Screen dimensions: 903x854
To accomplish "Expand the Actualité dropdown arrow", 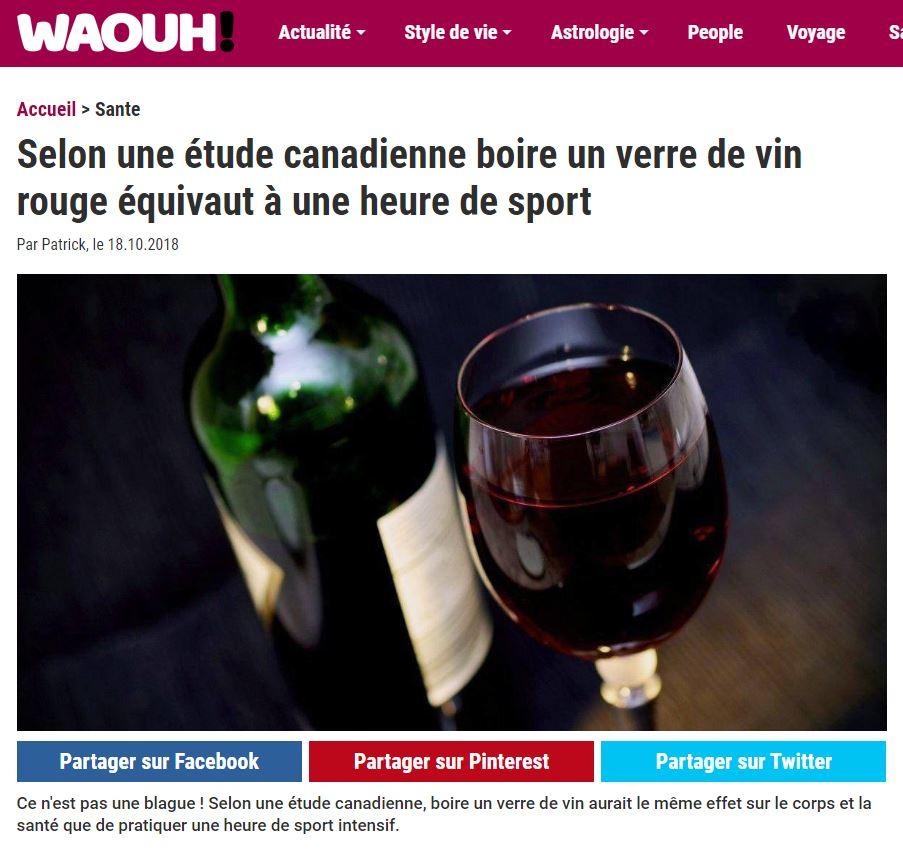I will click(x=361, y=33).
